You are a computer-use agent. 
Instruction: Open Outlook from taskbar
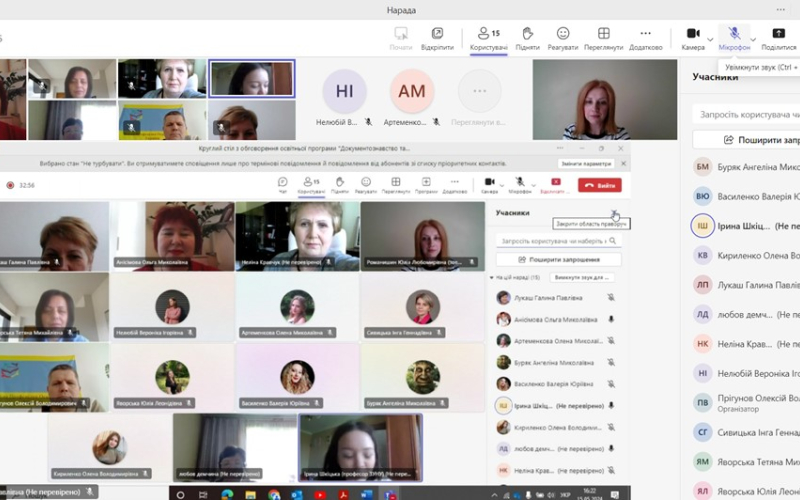click(297, 494)
